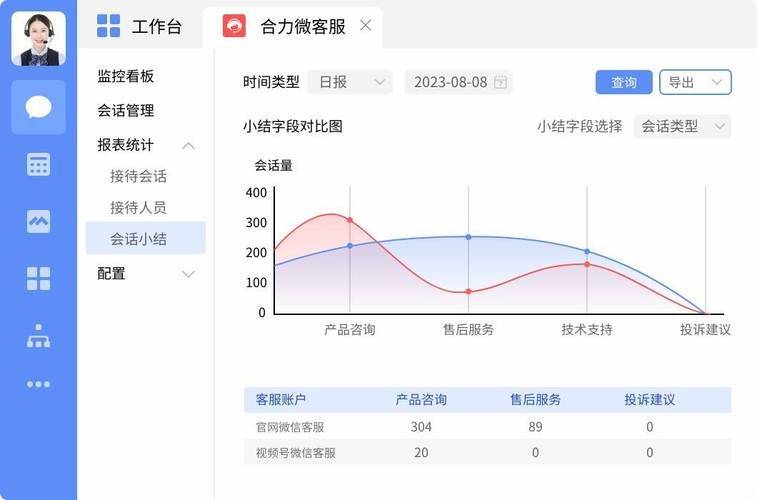Open the three-dots more sidebar icon

pyautogui.click(x=39, y=384)
